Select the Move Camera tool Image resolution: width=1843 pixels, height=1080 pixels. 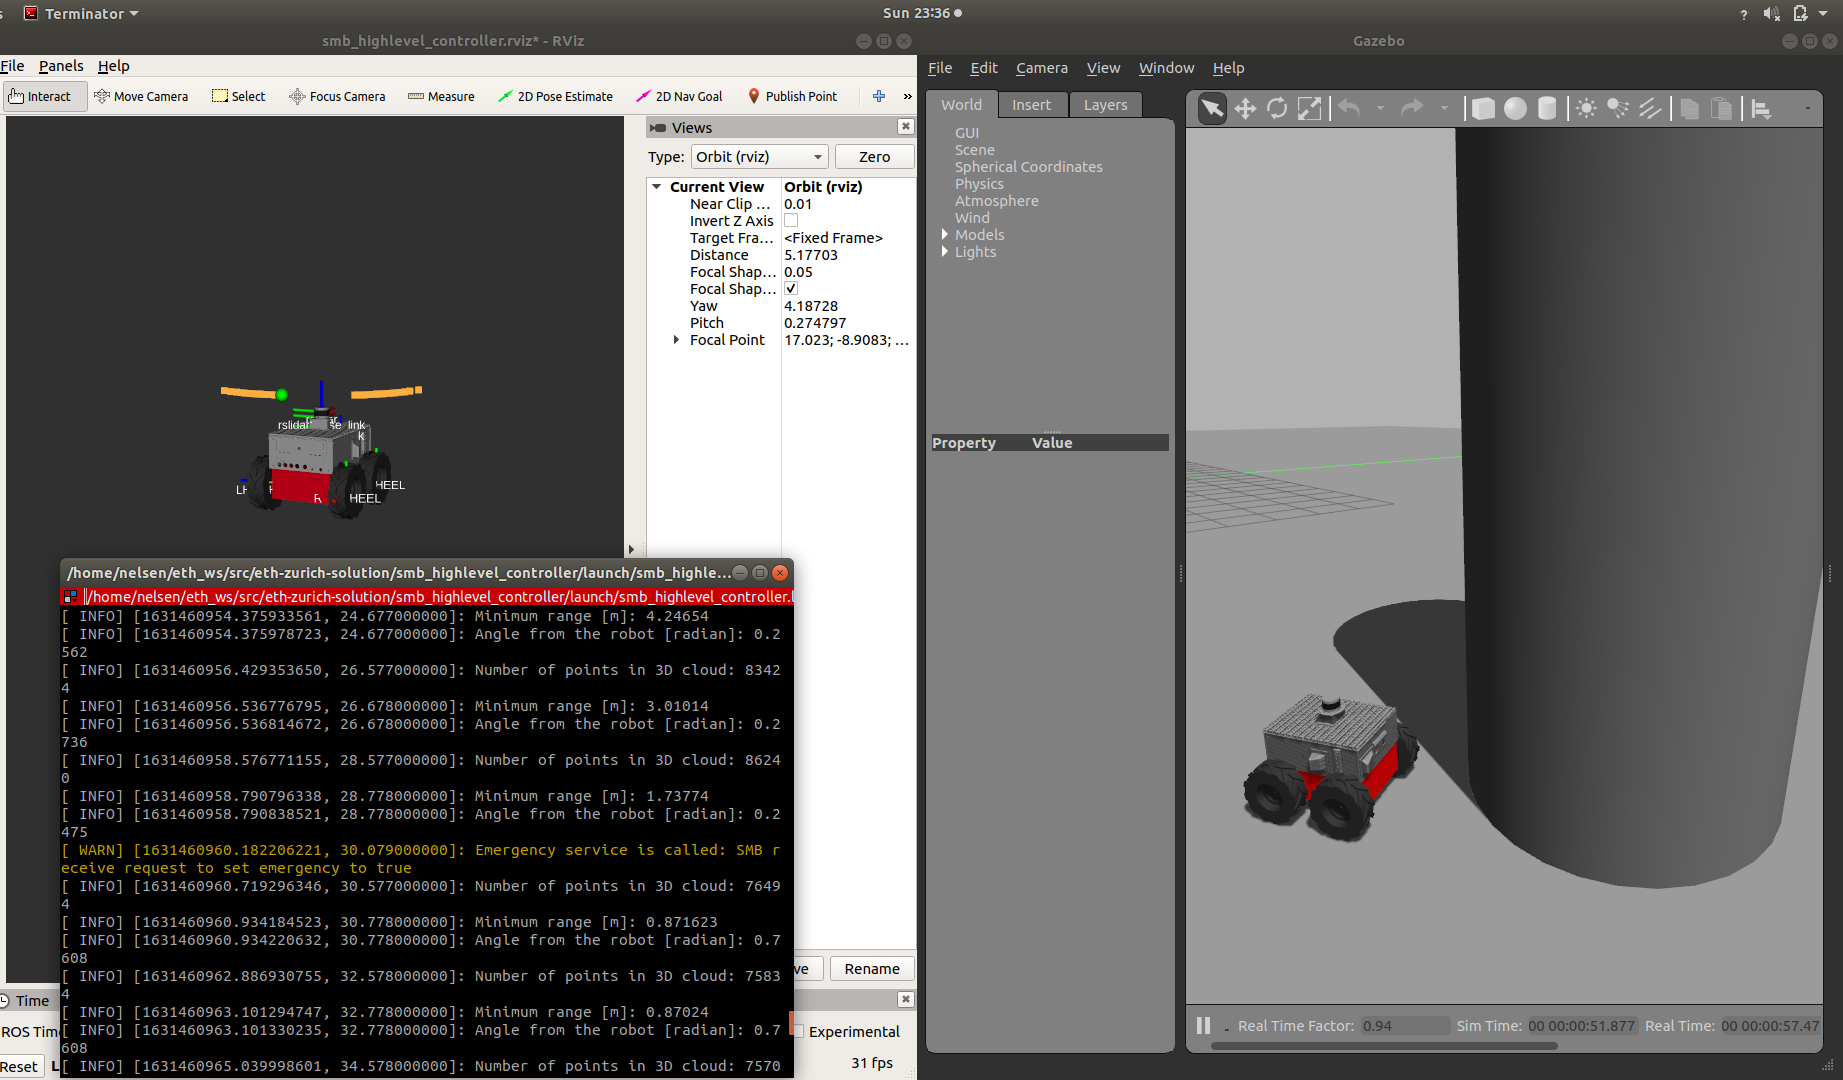click(141, 96)
